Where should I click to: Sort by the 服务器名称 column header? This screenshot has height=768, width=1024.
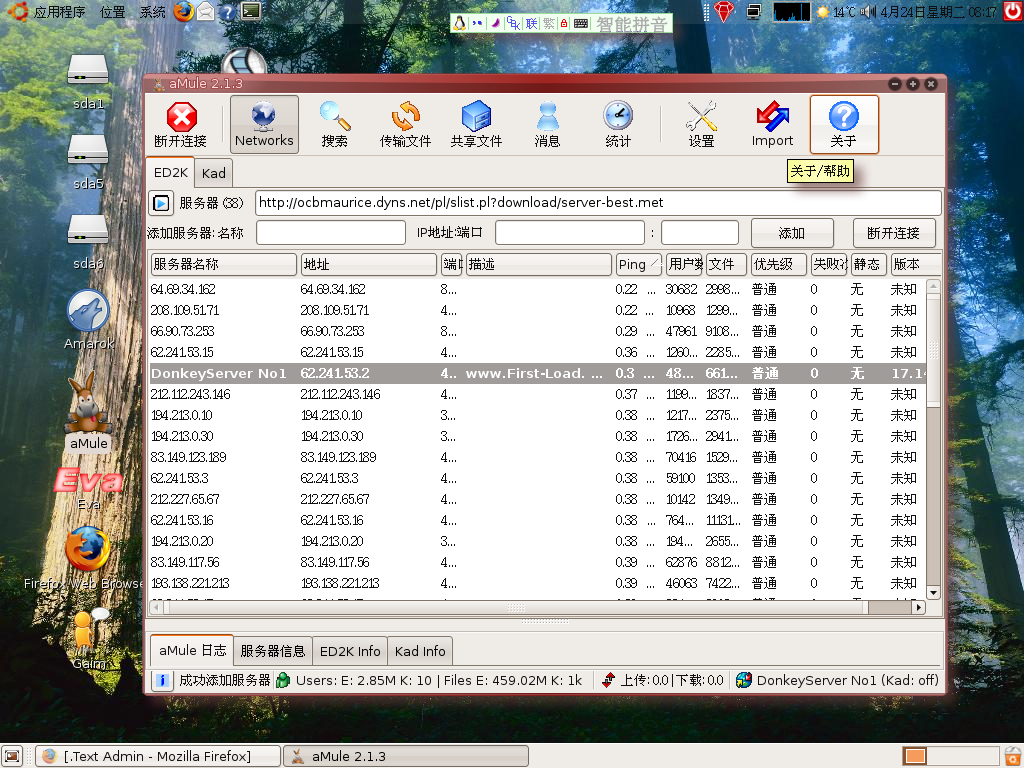click(x=223, y=264)
